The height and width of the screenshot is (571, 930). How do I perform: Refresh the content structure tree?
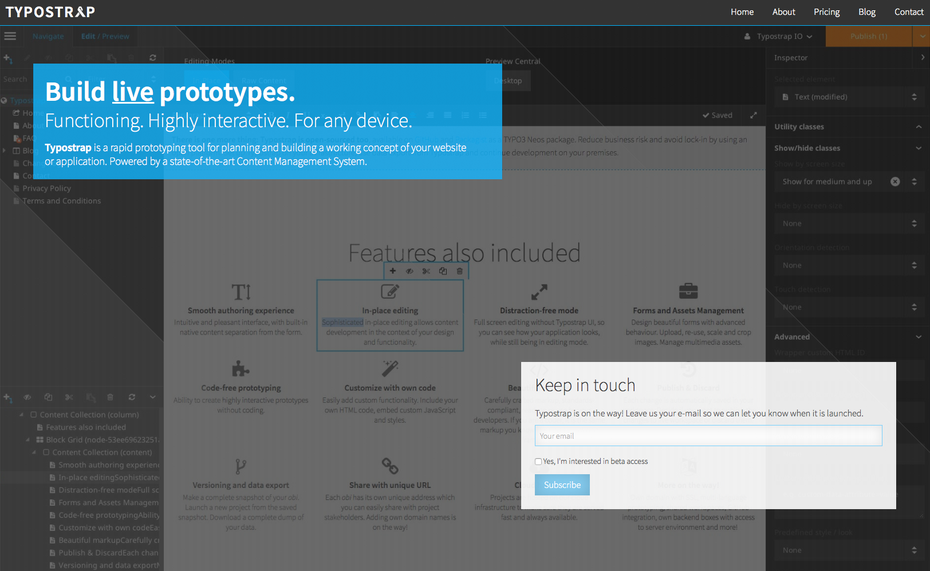click(x=132, y=397)
